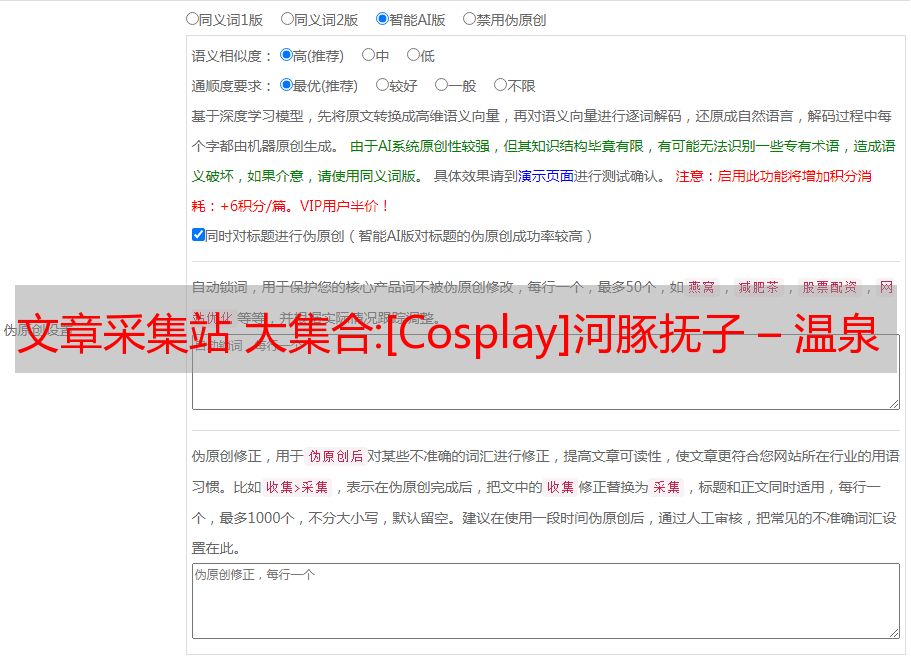Select the 同义词1版 radio option
The width and height of the screenshot is (911, 658).
tap(192, 19)
